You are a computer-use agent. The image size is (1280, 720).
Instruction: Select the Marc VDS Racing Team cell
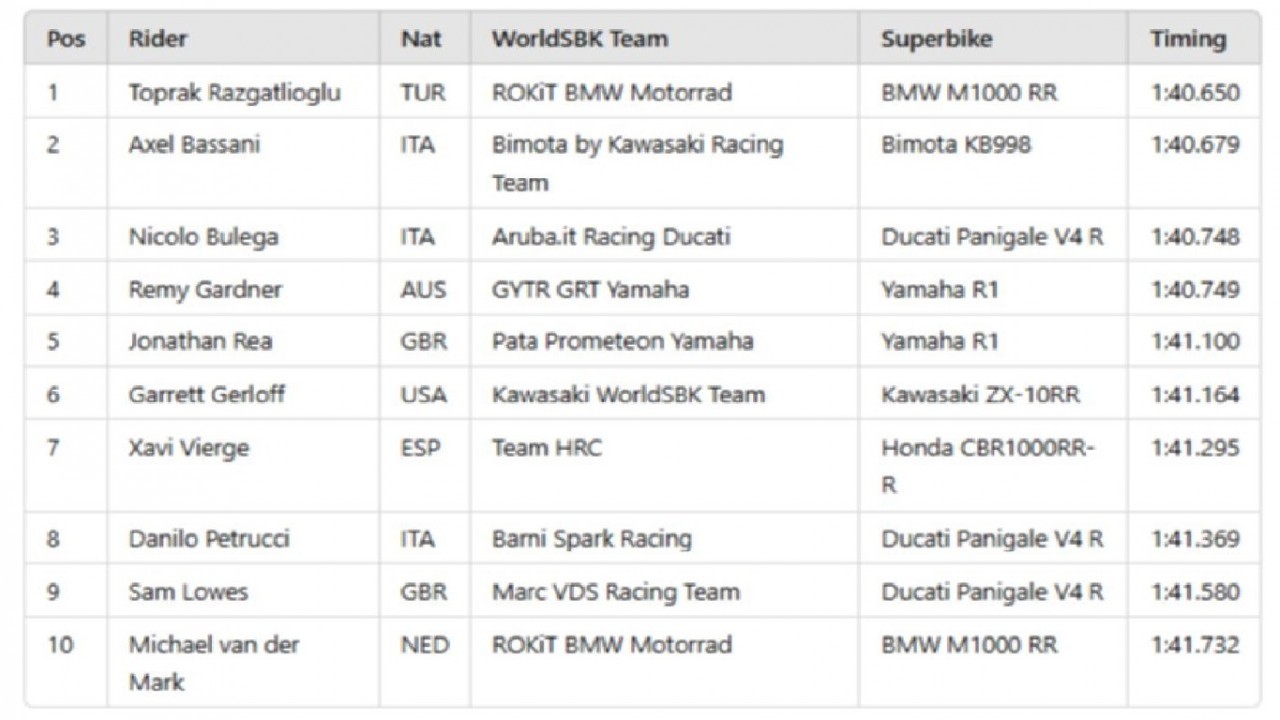click(x=615, y=592)
